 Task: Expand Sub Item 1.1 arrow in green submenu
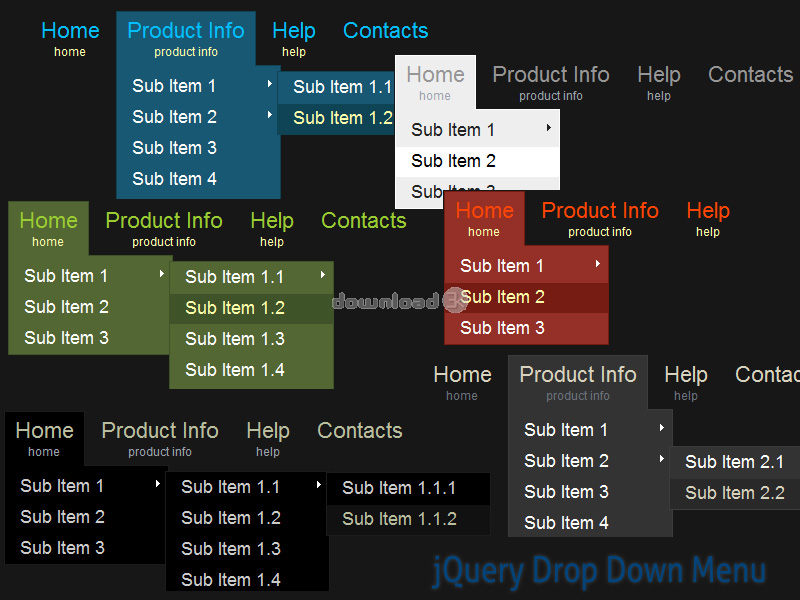click(322, 275)
